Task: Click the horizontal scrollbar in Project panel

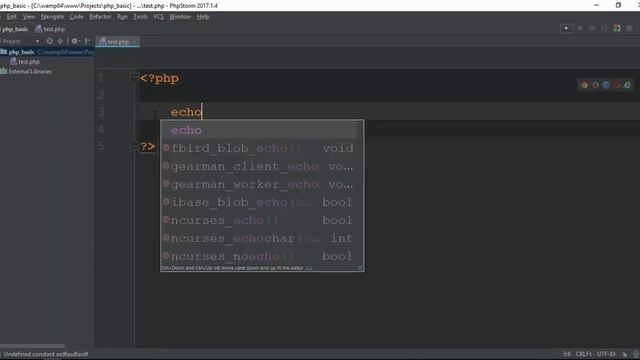Action: pos(33,346)
